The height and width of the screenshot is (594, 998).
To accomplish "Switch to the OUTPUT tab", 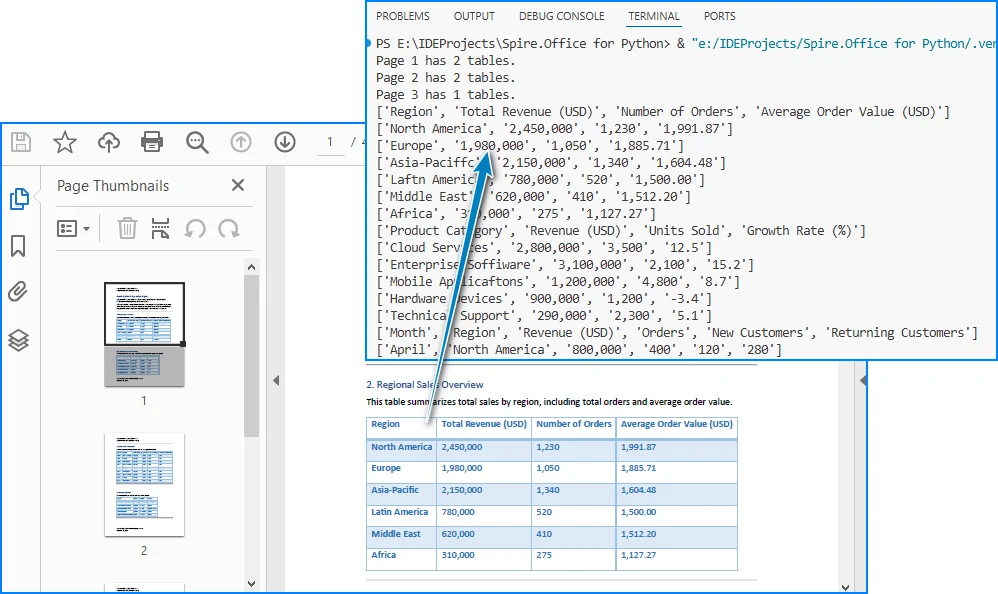I will pos(473,16).
